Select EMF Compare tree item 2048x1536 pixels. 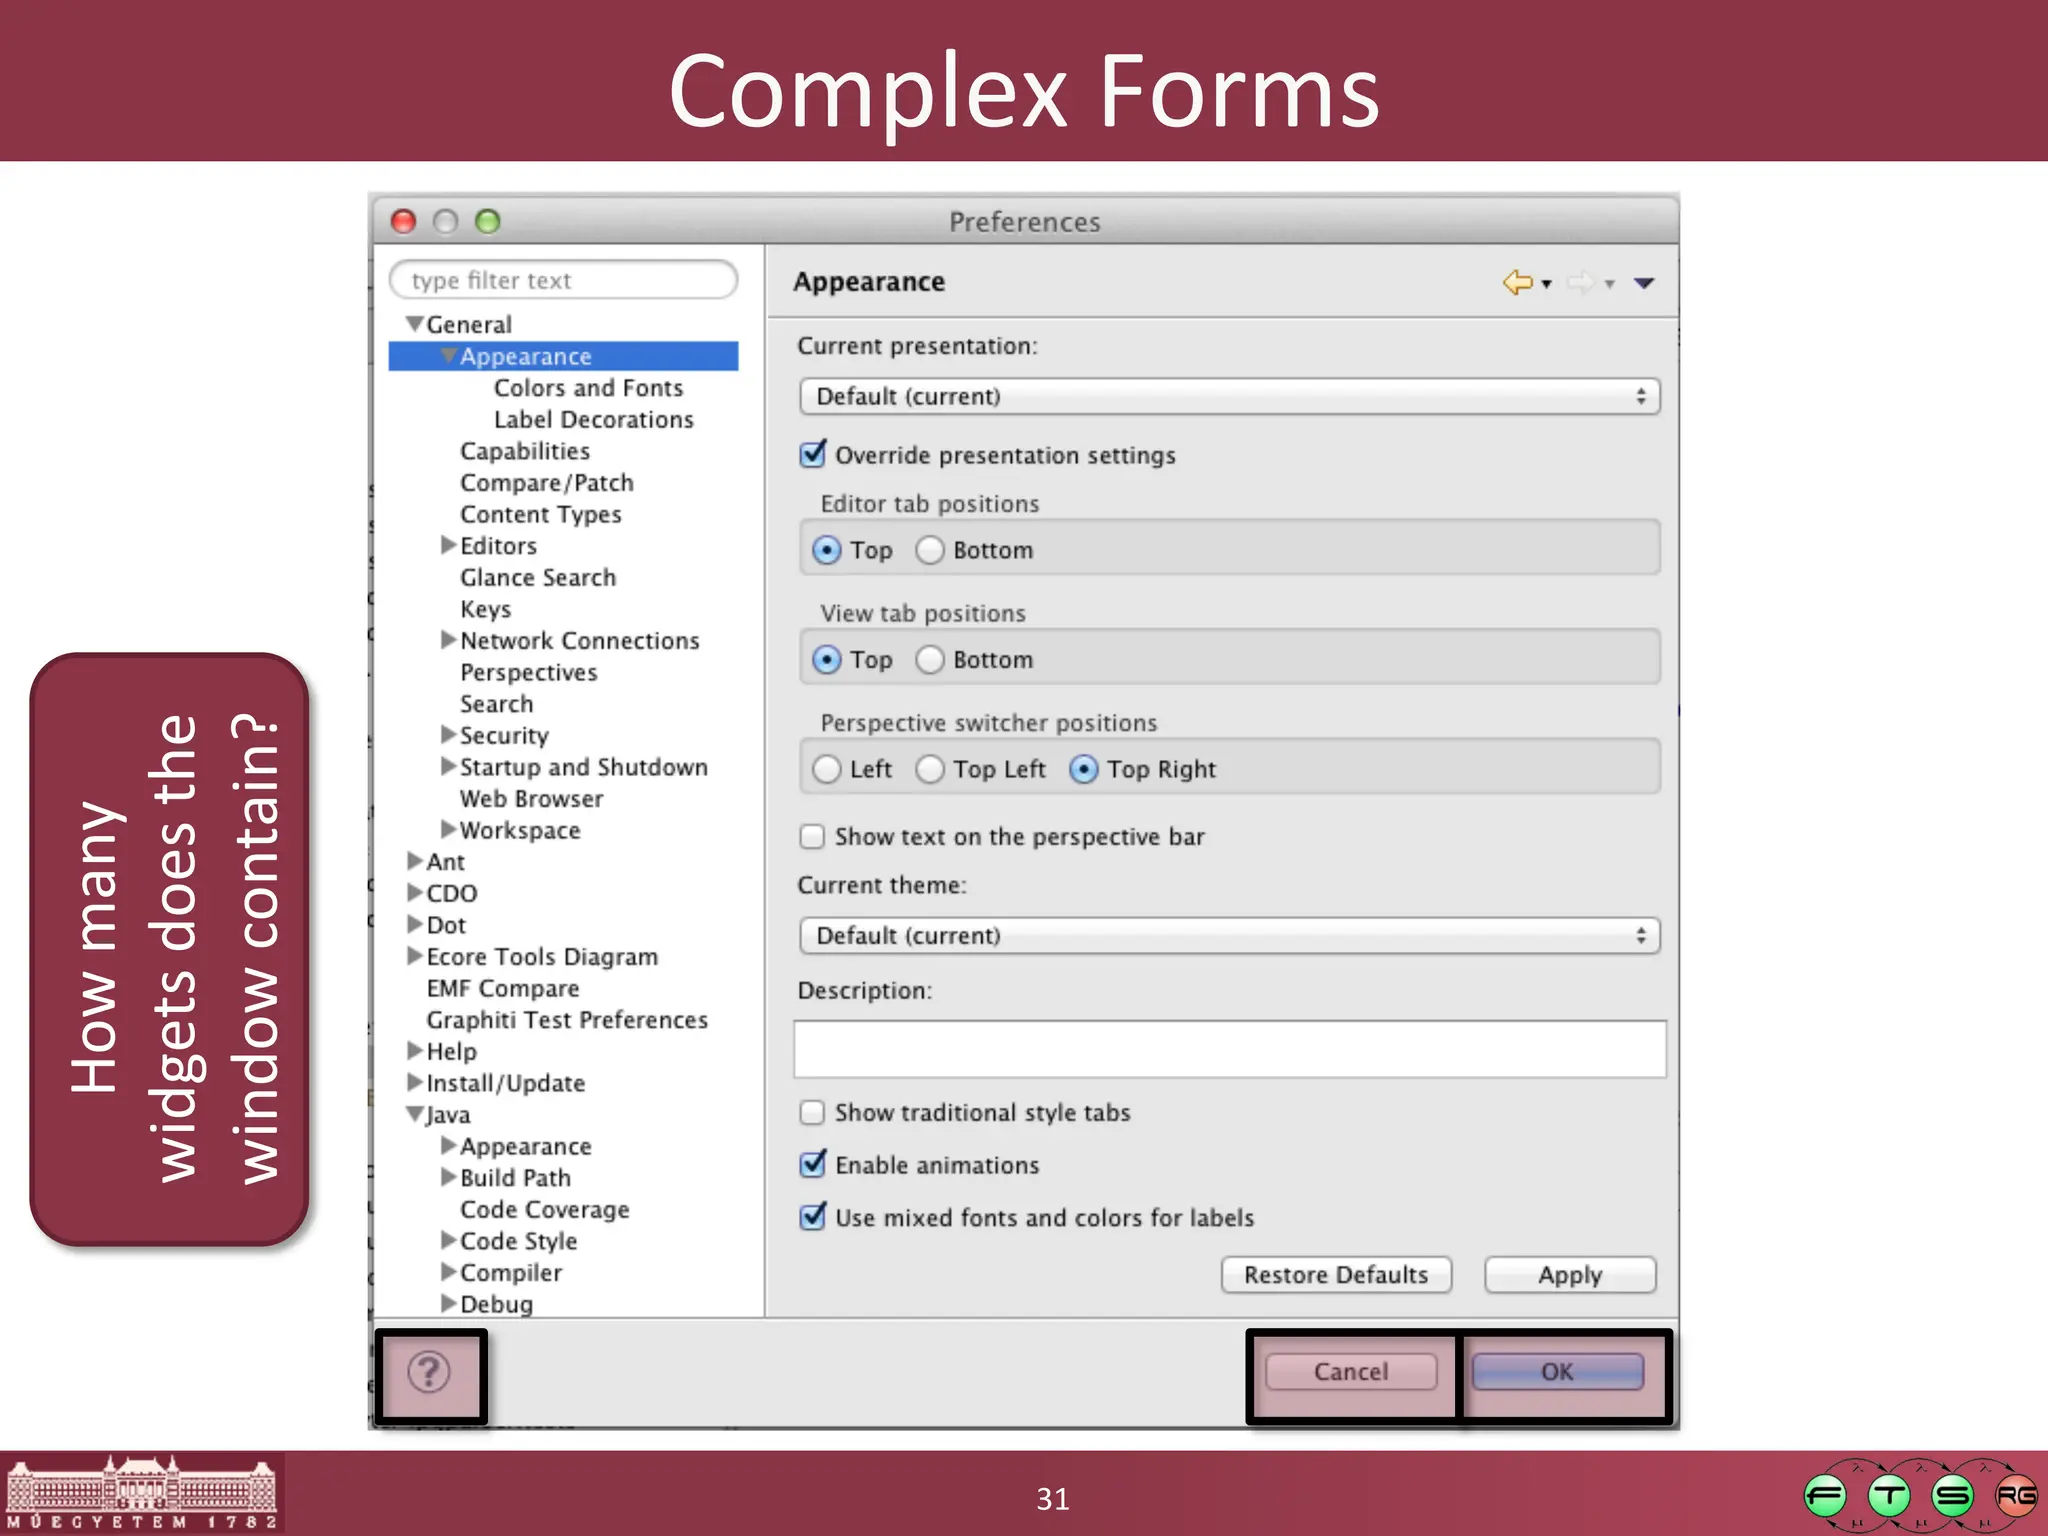[503, 988]
